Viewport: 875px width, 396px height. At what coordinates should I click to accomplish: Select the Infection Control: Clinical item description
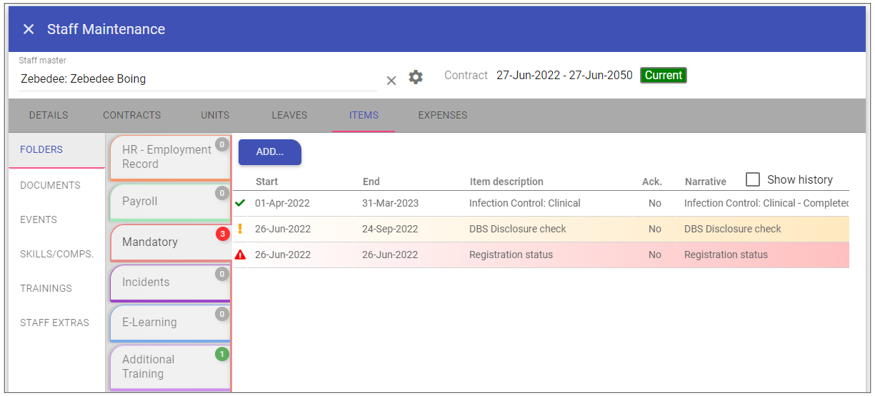(x=525, y=204)
